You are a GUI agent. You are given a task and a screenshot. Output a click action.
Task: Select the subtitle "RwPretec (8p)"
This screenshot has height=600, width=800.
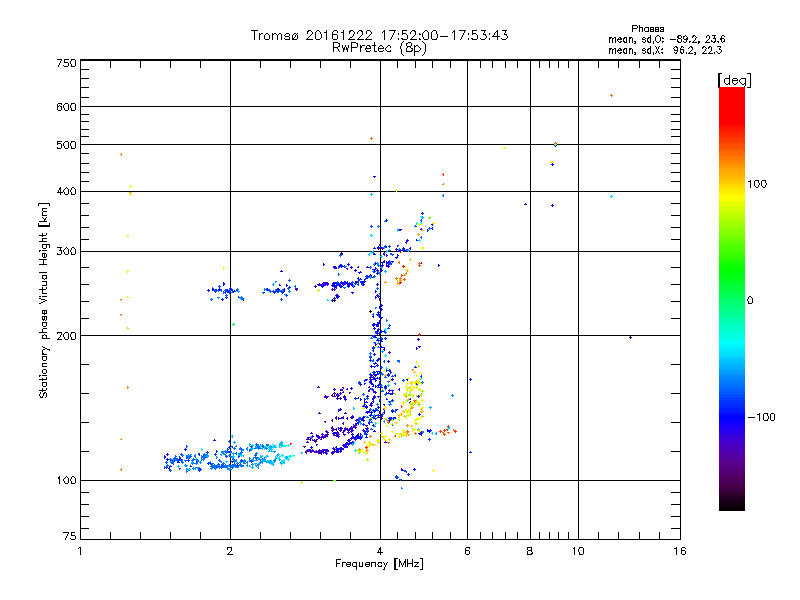point(379,48)
